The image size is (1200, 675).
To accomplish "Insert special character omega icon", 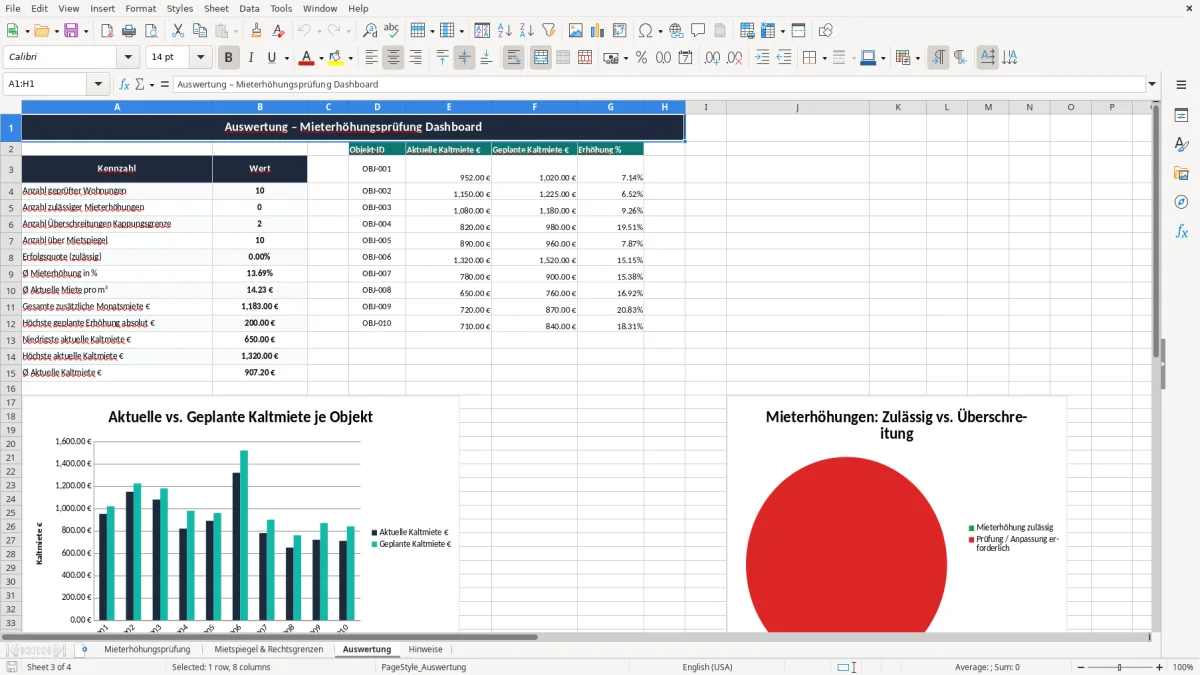I will coord(646,31).
